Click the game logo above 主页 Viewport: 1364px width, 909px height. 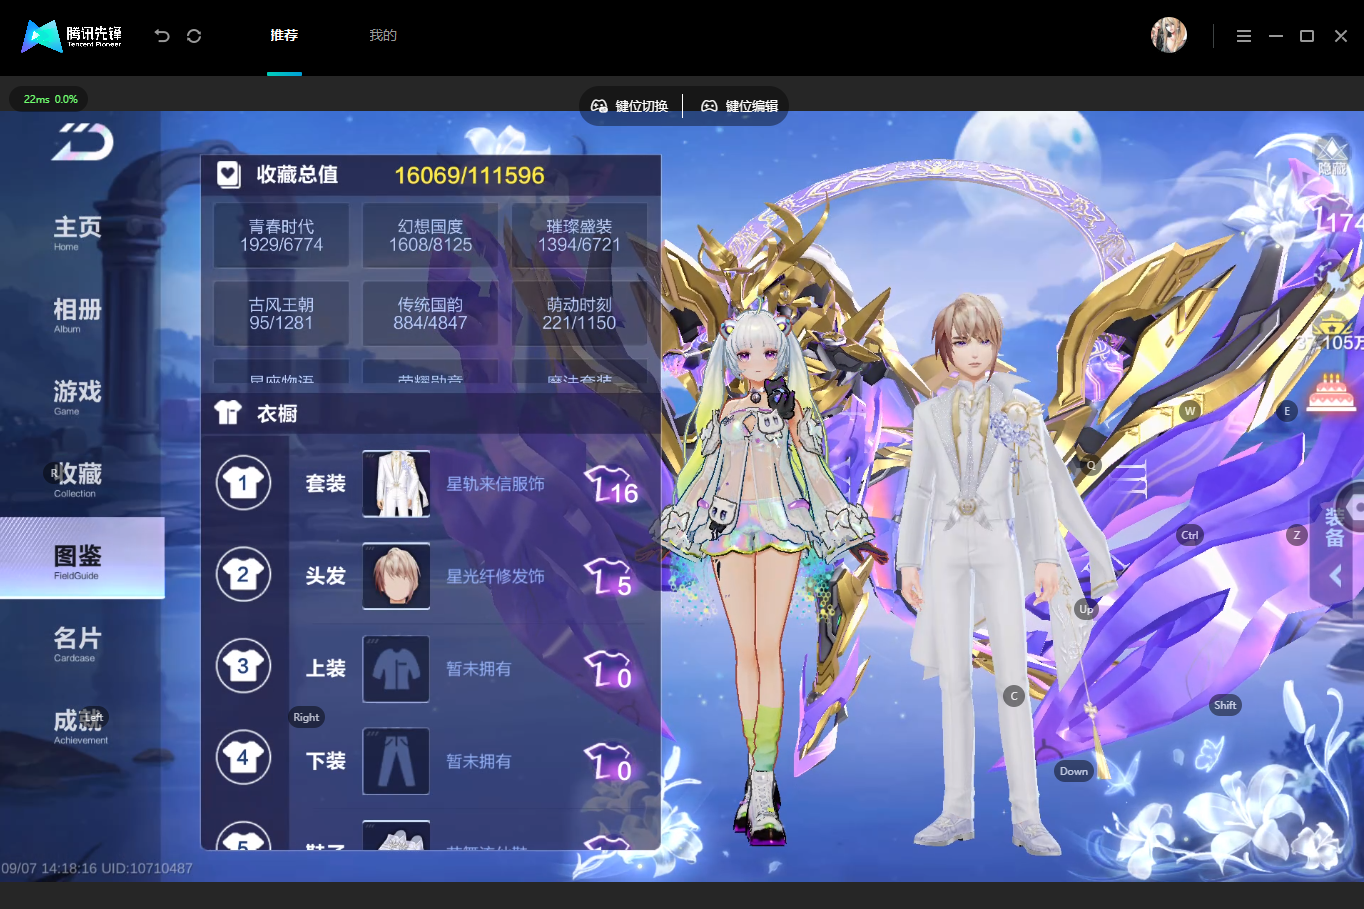click(82, 142)
